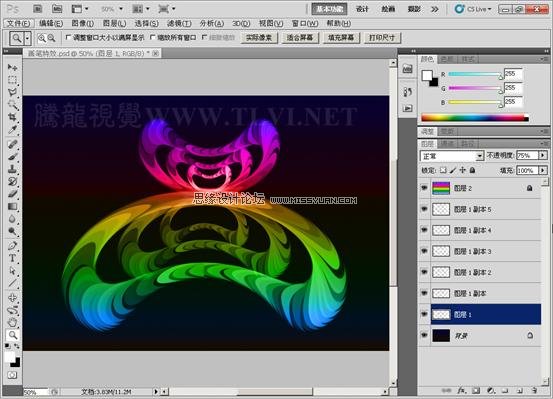Open the History panel icon in dock
The width and height of the screenshot is (553, 399).
(407, 92)
